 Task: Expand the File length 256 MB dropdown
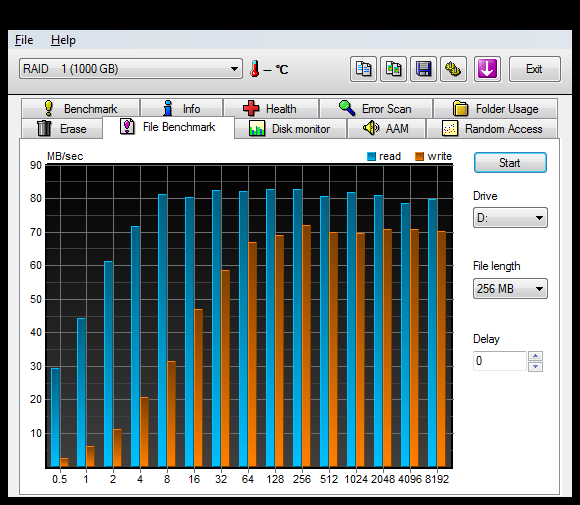[510, 289]
